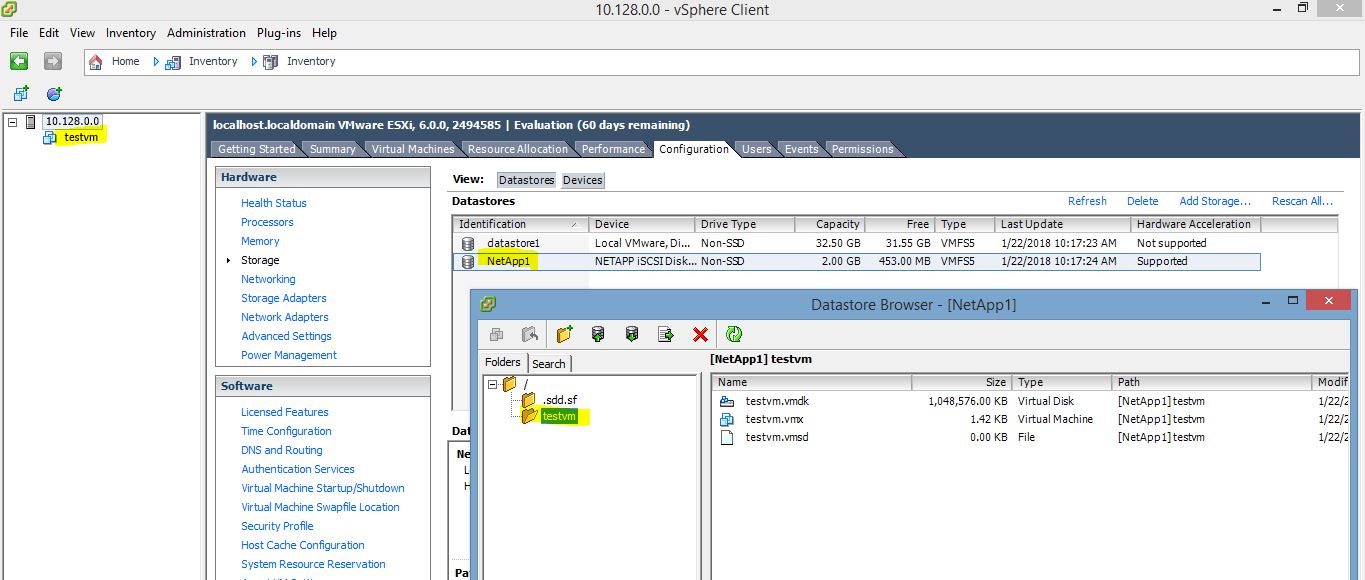
Task: Download a file from the datastore
Action: point(631,334)
